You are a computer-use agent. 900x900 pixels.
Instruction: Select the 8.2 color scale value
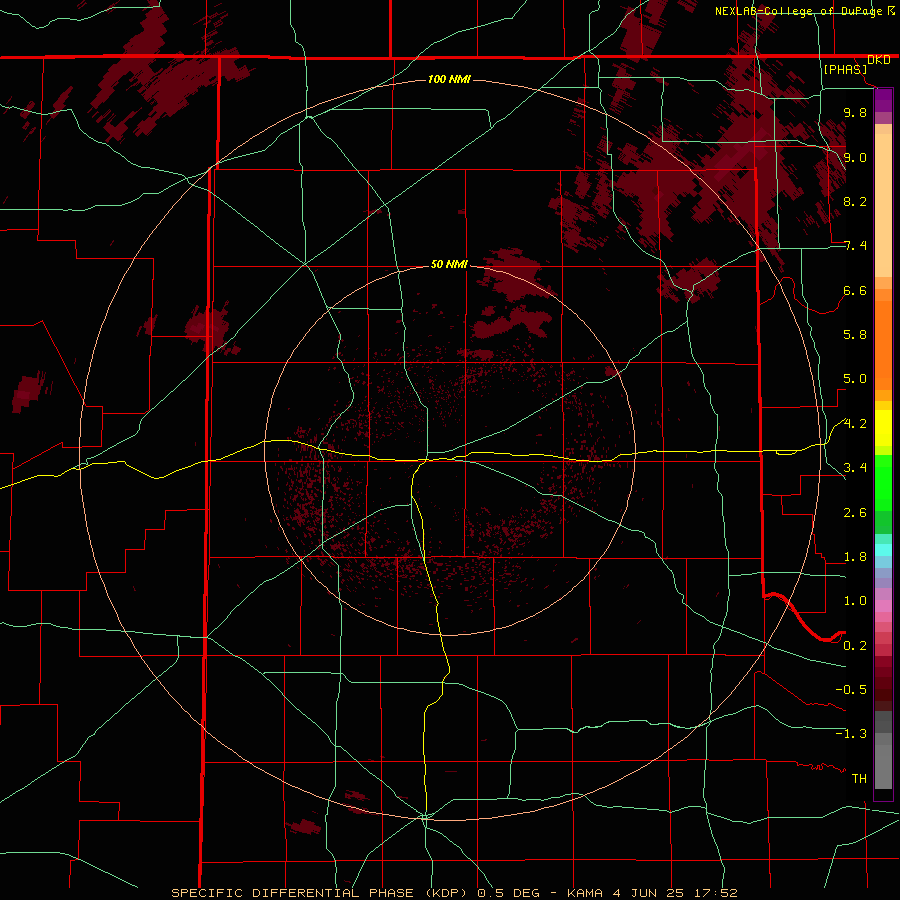(x=855, y=201)
